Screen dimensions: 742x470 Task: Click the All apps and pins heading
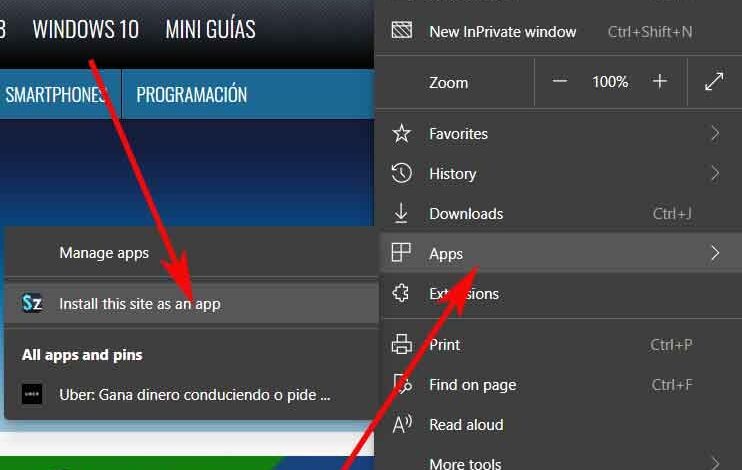point(82,355)
